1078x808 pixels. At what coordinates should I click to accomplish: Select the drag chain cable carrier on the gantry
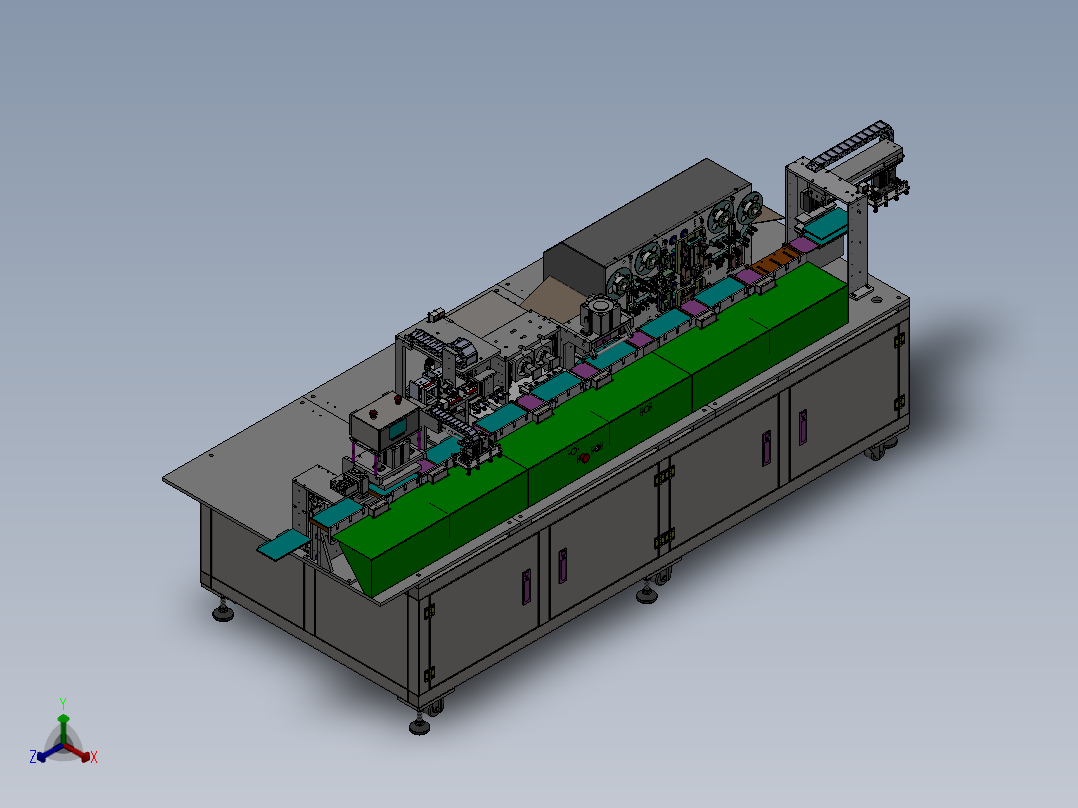point(851,144)
